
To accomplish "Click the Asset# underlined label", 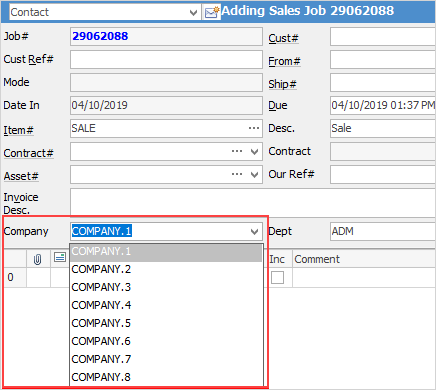I will 21,176.
